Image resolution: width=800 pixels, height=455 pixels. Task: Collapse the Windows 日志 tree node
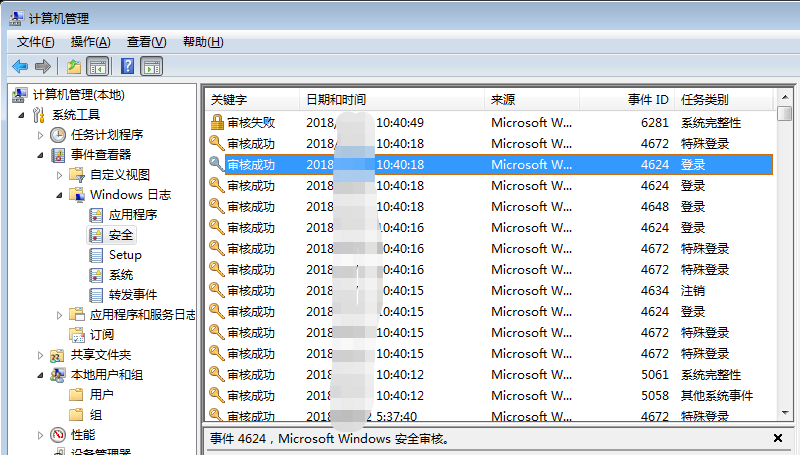coord(60,195)
